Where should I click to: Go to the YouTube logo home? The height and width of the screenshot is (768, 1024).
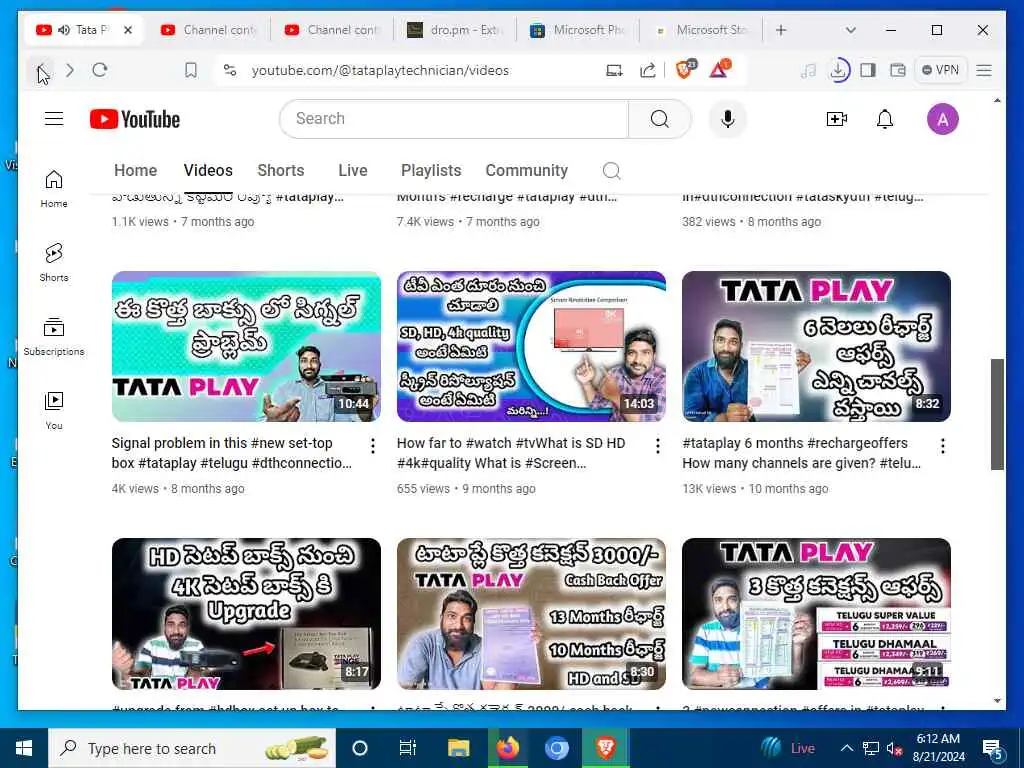[x=135, y=119]
